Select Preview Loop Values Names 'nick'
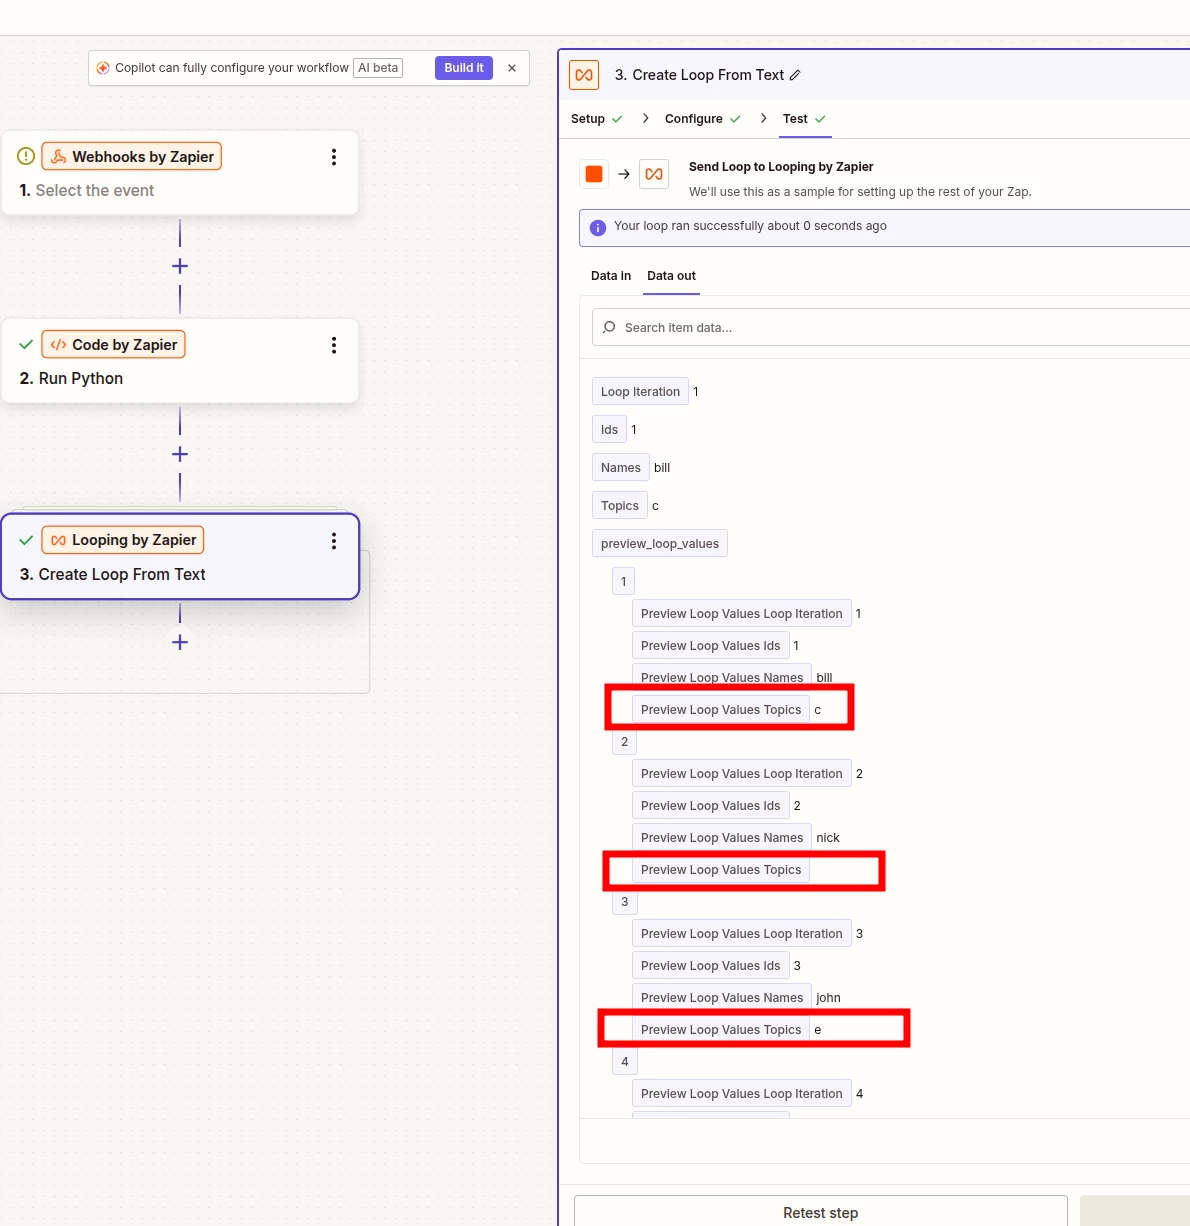Screen dimensions: 1190x1226 coord(722,838)
